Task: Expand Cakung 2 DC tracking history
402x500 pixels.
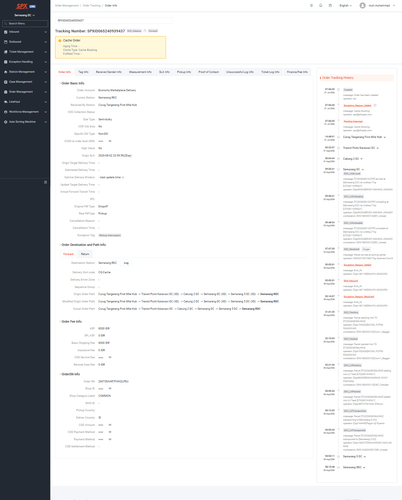Action: click(362, 159)
